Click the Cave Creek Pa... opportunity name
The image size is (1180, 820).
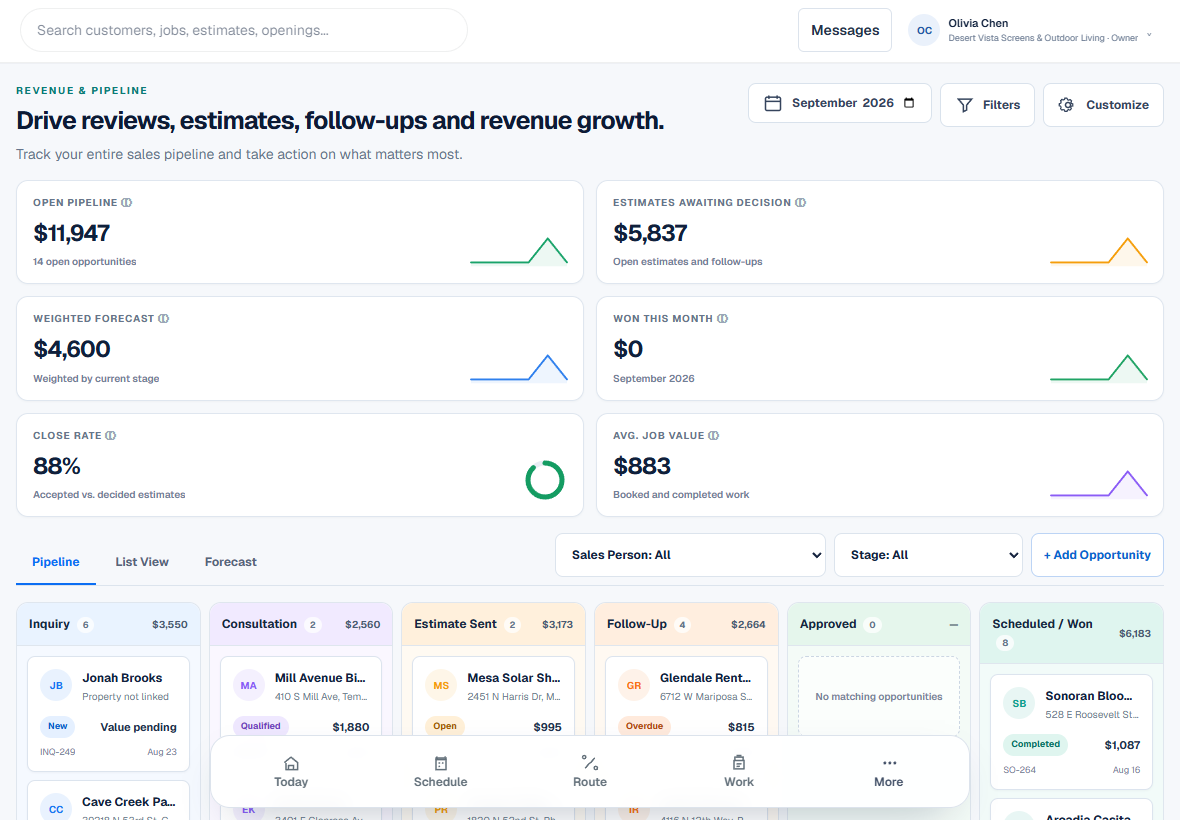coord(129,802)
